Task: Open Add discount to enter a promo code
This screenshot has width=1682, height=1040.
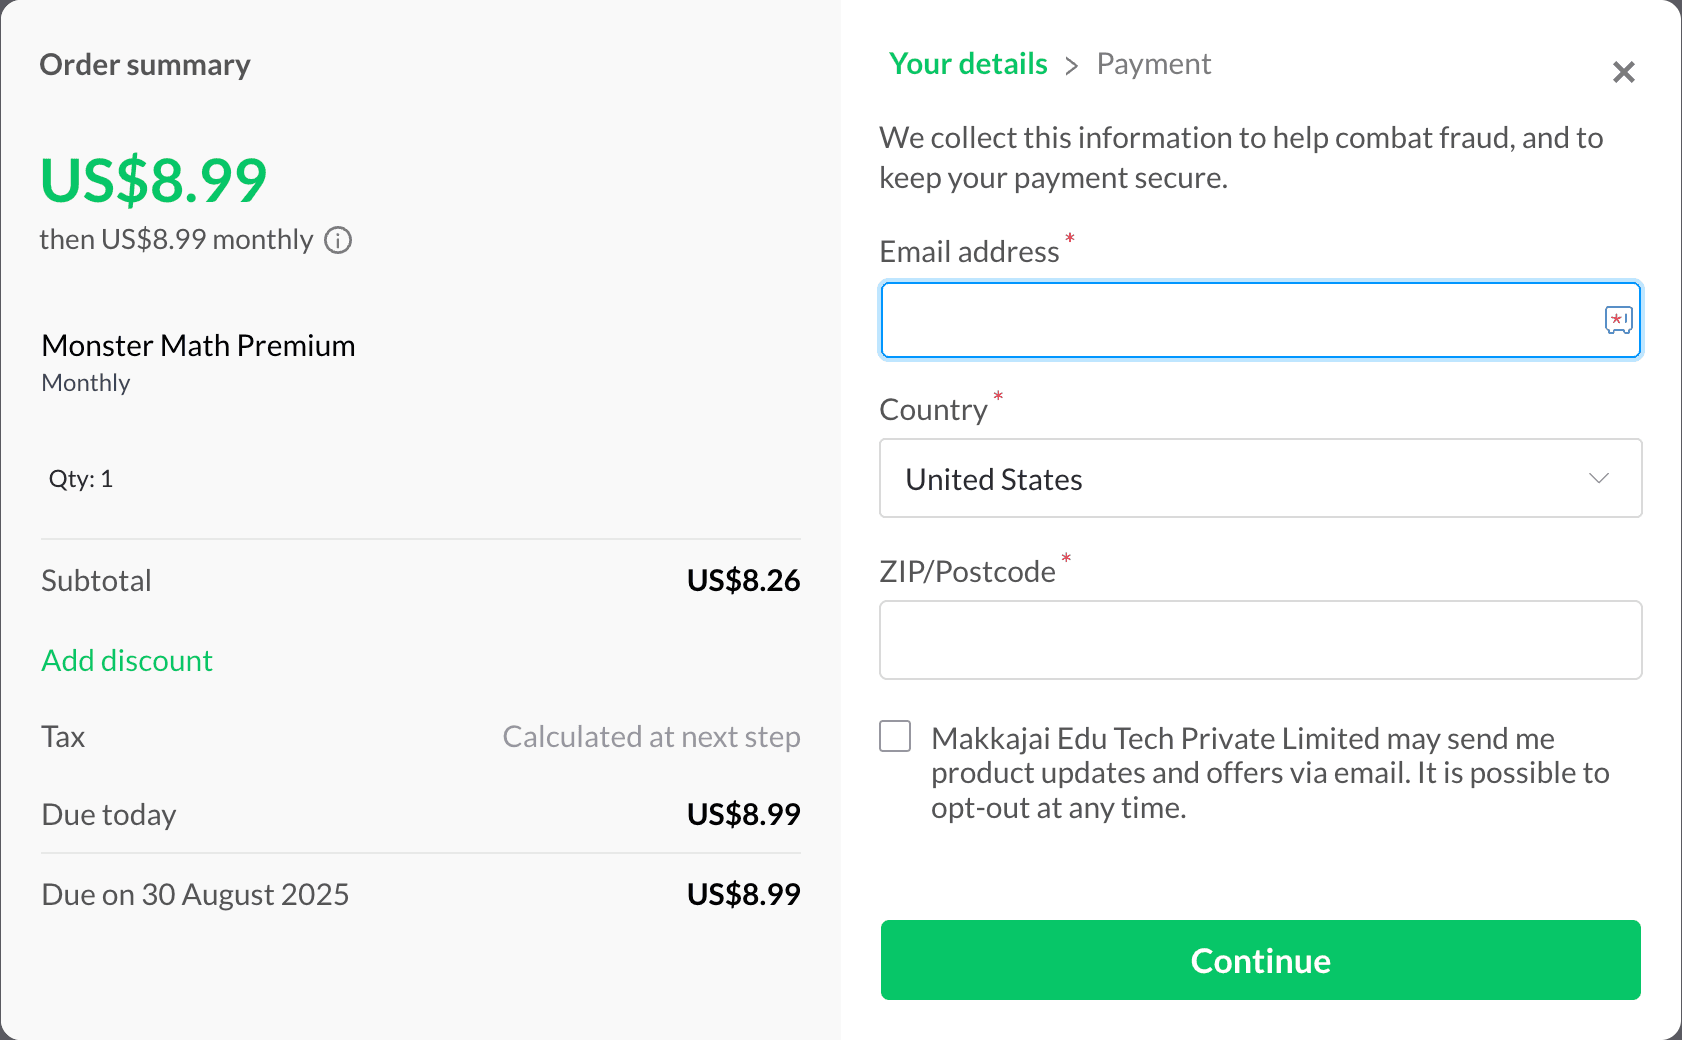Action: click(x=126, y=660)
